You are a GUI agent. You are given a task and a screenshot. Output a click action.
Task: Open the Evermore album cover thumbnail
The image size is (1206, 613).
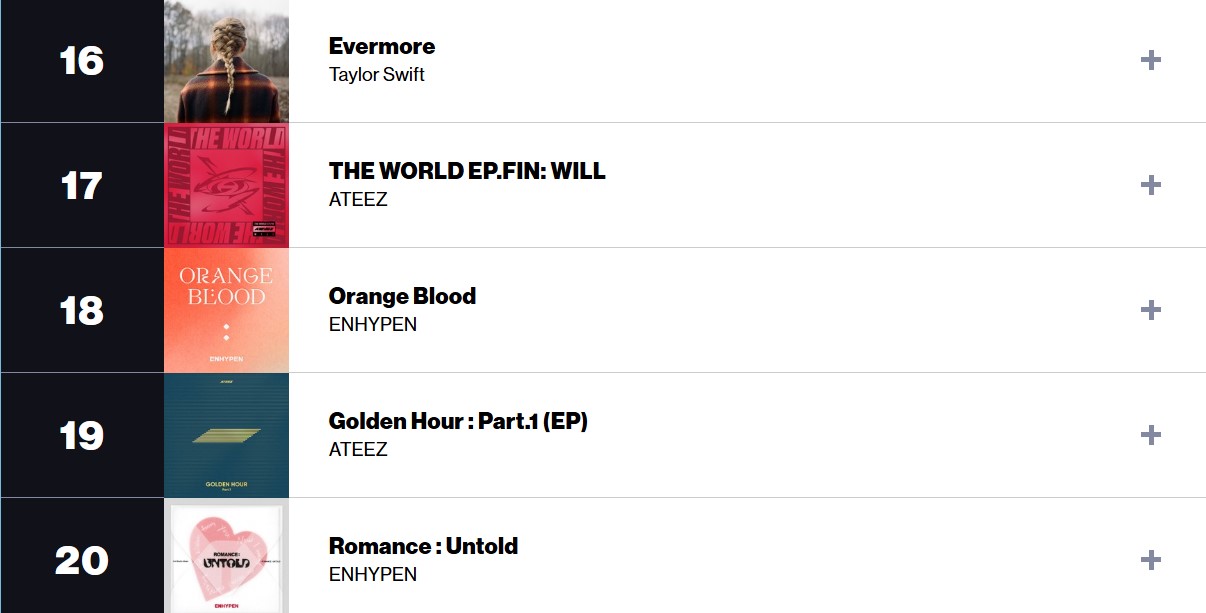coord(226,61)
